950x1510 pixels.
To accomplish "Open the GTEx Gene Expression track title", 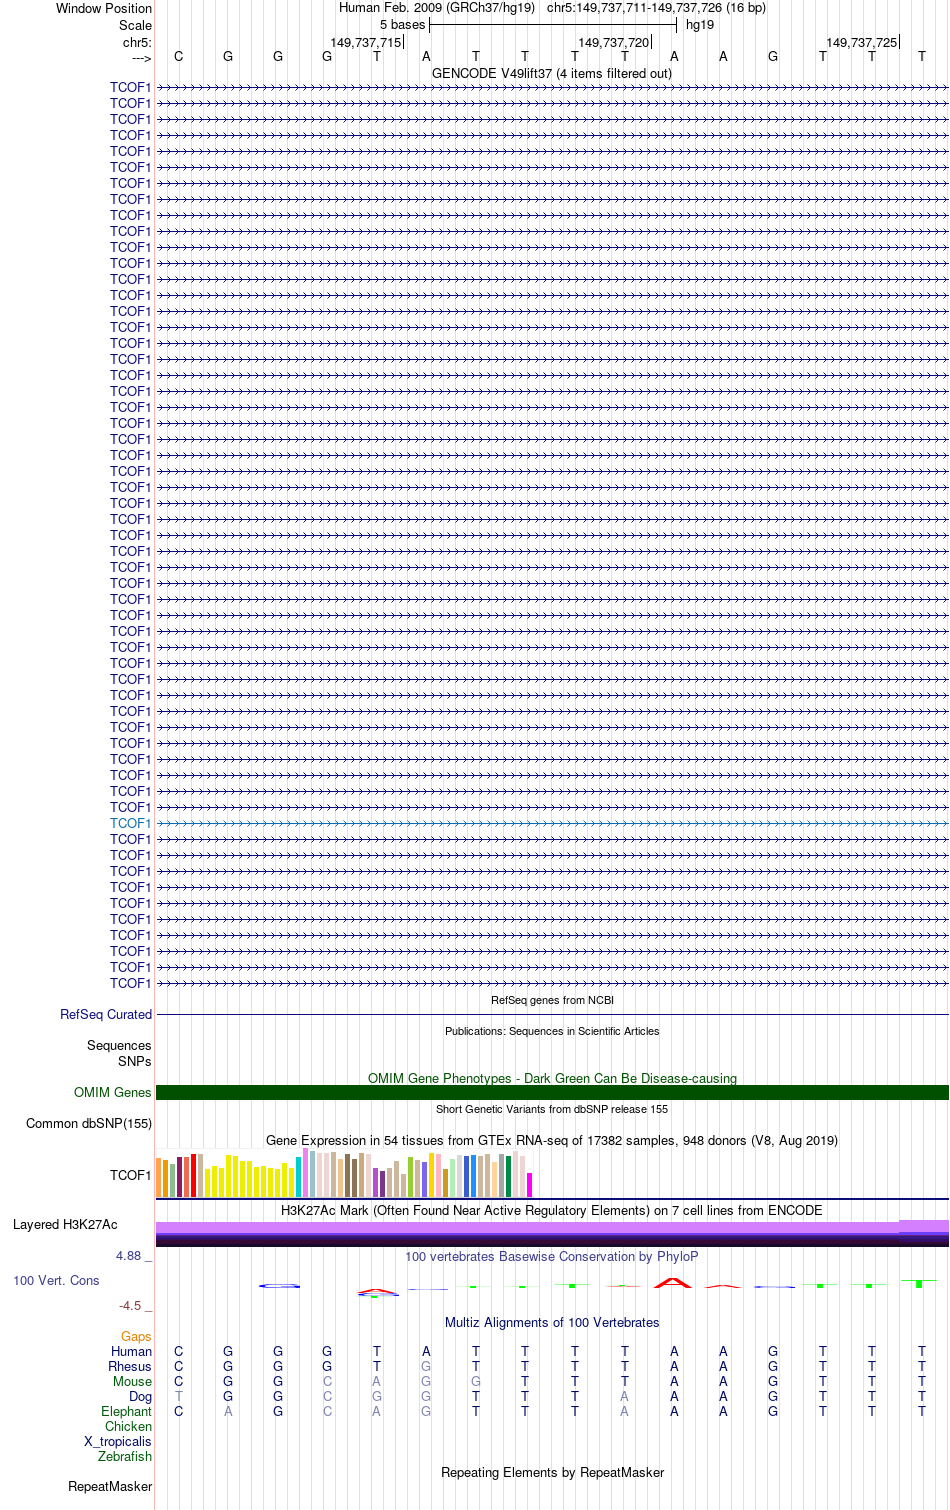I will click(x=552, y=1140).
